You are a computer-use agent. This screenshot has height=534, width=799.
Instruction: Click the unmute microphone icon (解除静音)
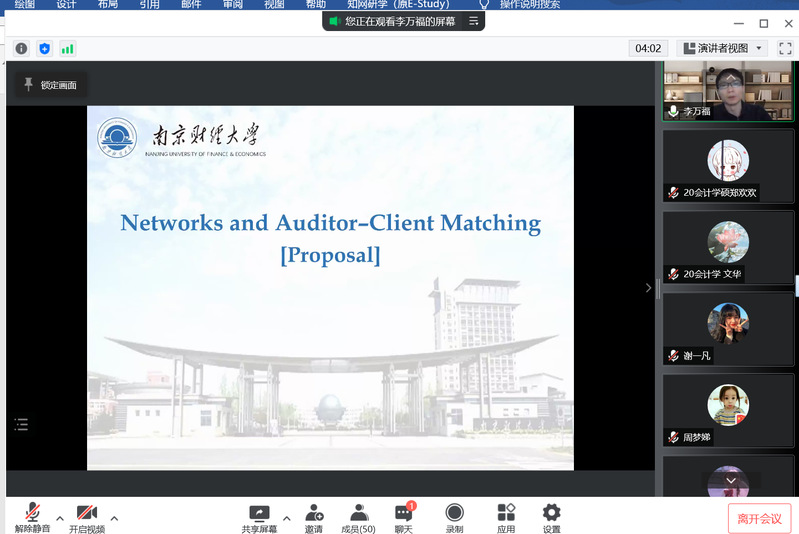tap(32, 514)
